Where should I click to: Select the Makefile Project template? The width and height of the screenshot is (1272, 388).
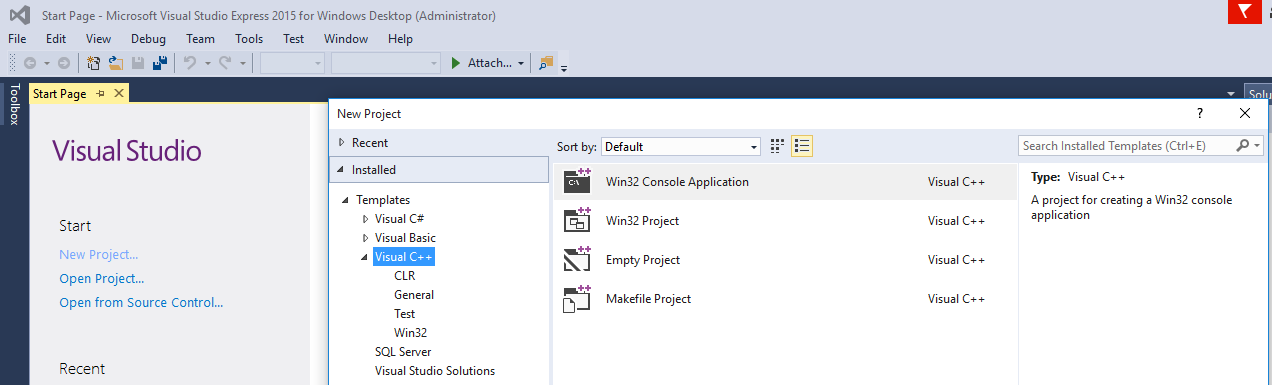[785, 299]
